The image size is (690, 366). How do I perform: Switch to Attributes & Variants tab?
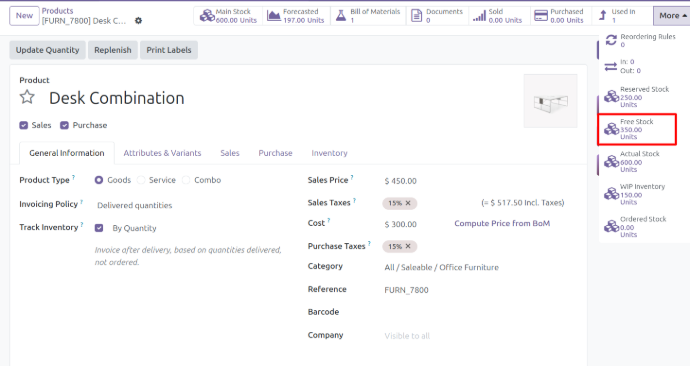click(x=162, y=153)
